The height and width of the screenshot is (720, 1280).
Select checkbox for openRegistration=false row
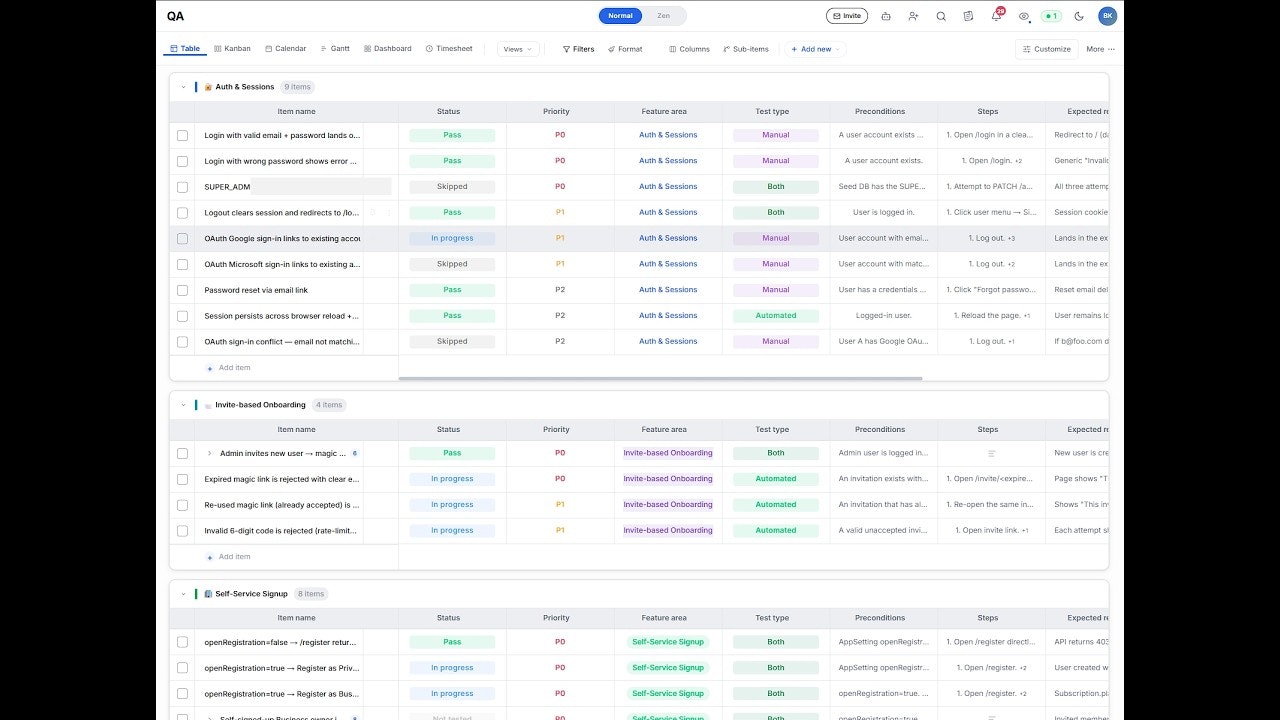pos(182,642)
